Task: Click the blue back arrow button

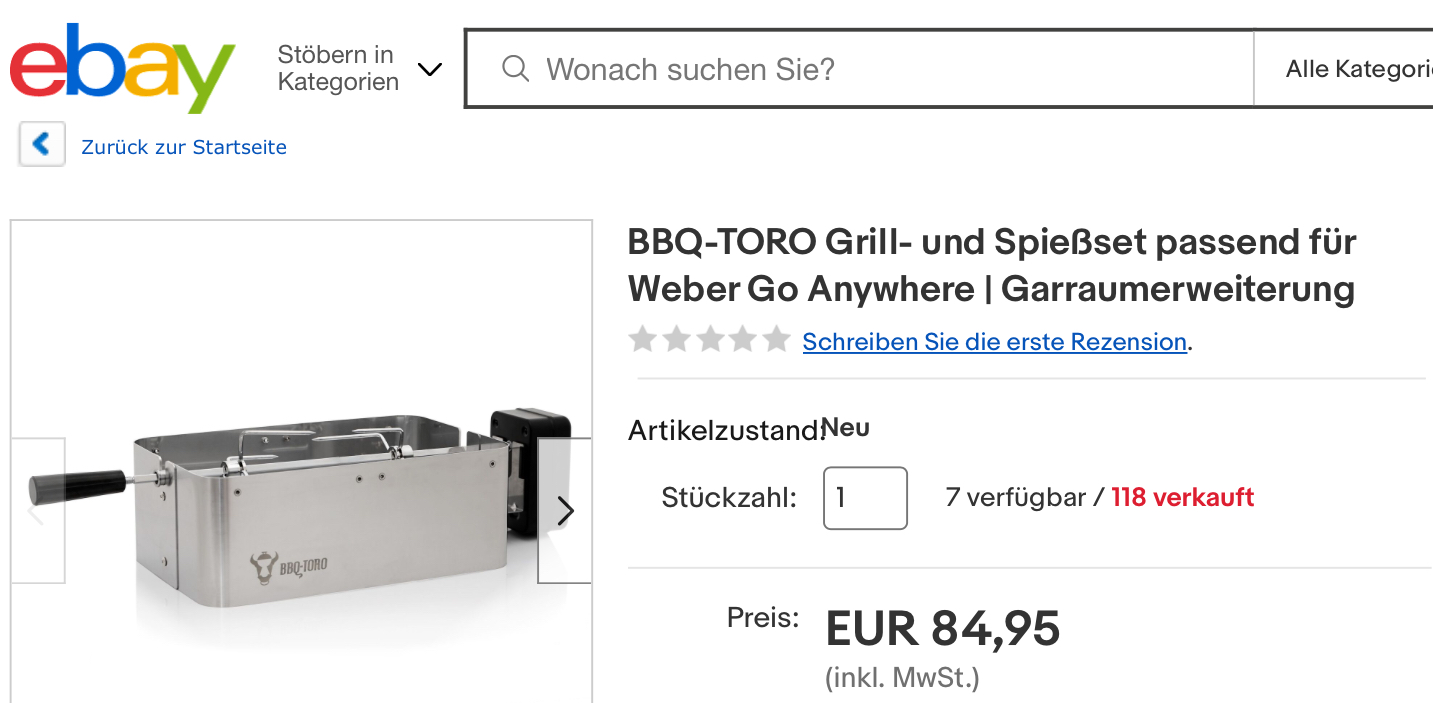Action: [41, 145]
